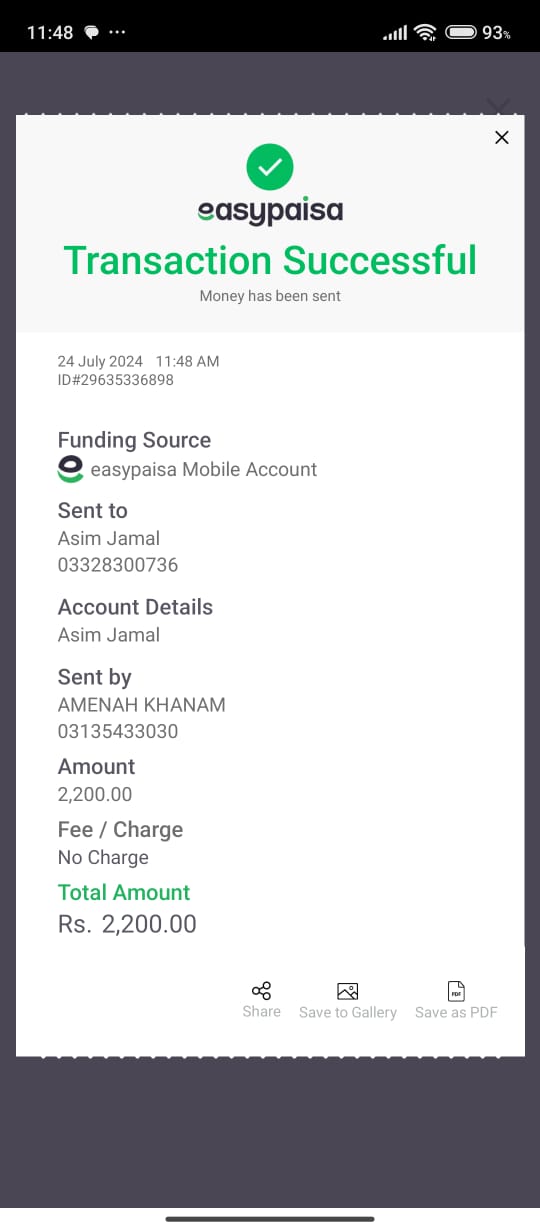Tap the easypaisa logo in the header

(270, 212)
